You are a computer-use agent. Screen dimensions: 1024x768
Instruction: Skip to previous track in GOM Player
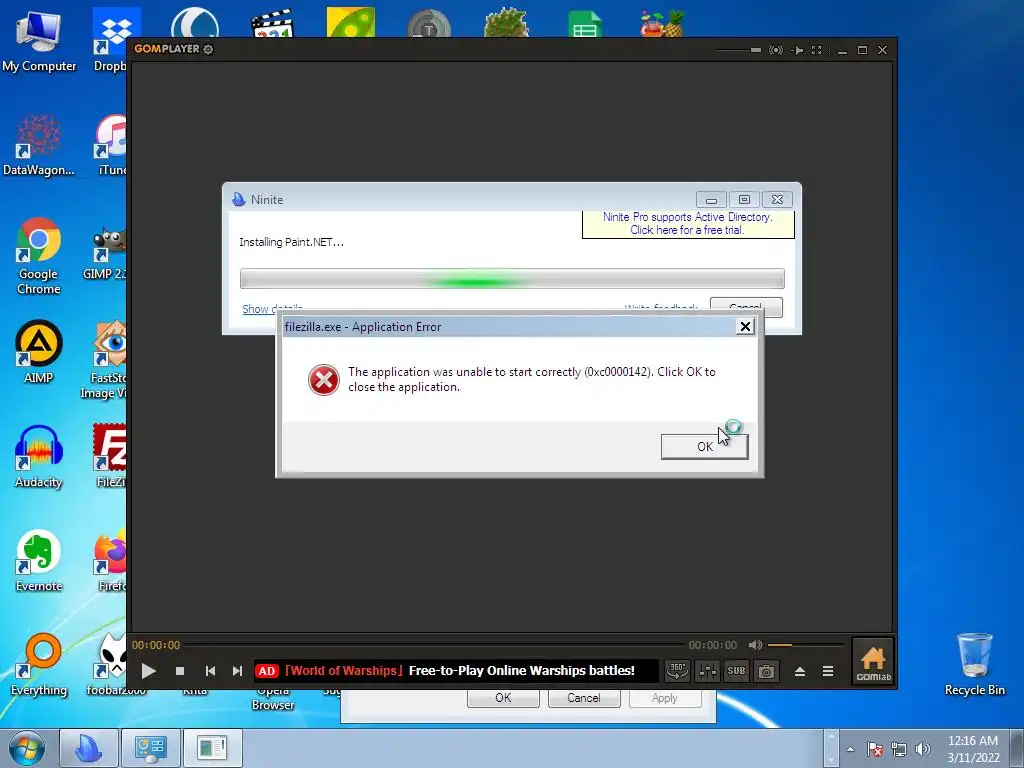[x=210, y=671]
